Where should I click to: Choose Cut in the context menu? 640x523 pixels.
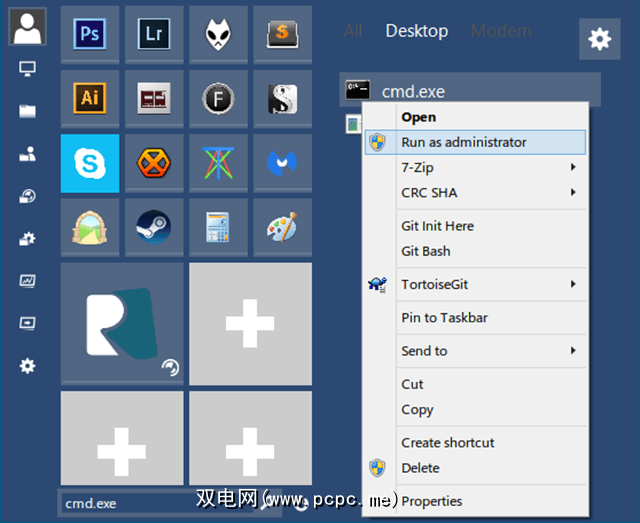coord(476,384)
